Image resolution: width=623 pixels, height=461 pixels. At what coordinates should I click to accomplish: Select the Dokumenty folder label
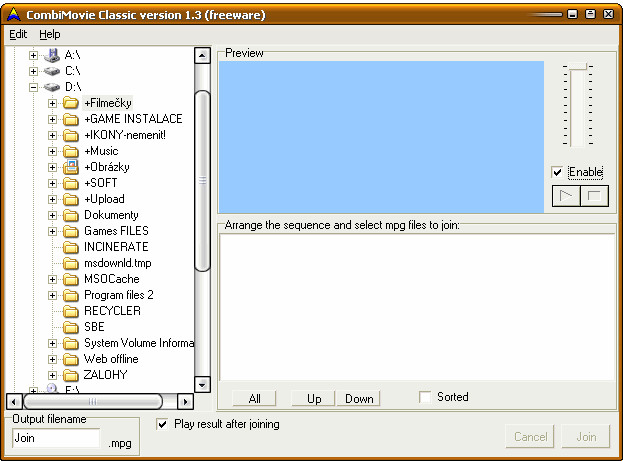pyautogui.click(x=111, y=215)
